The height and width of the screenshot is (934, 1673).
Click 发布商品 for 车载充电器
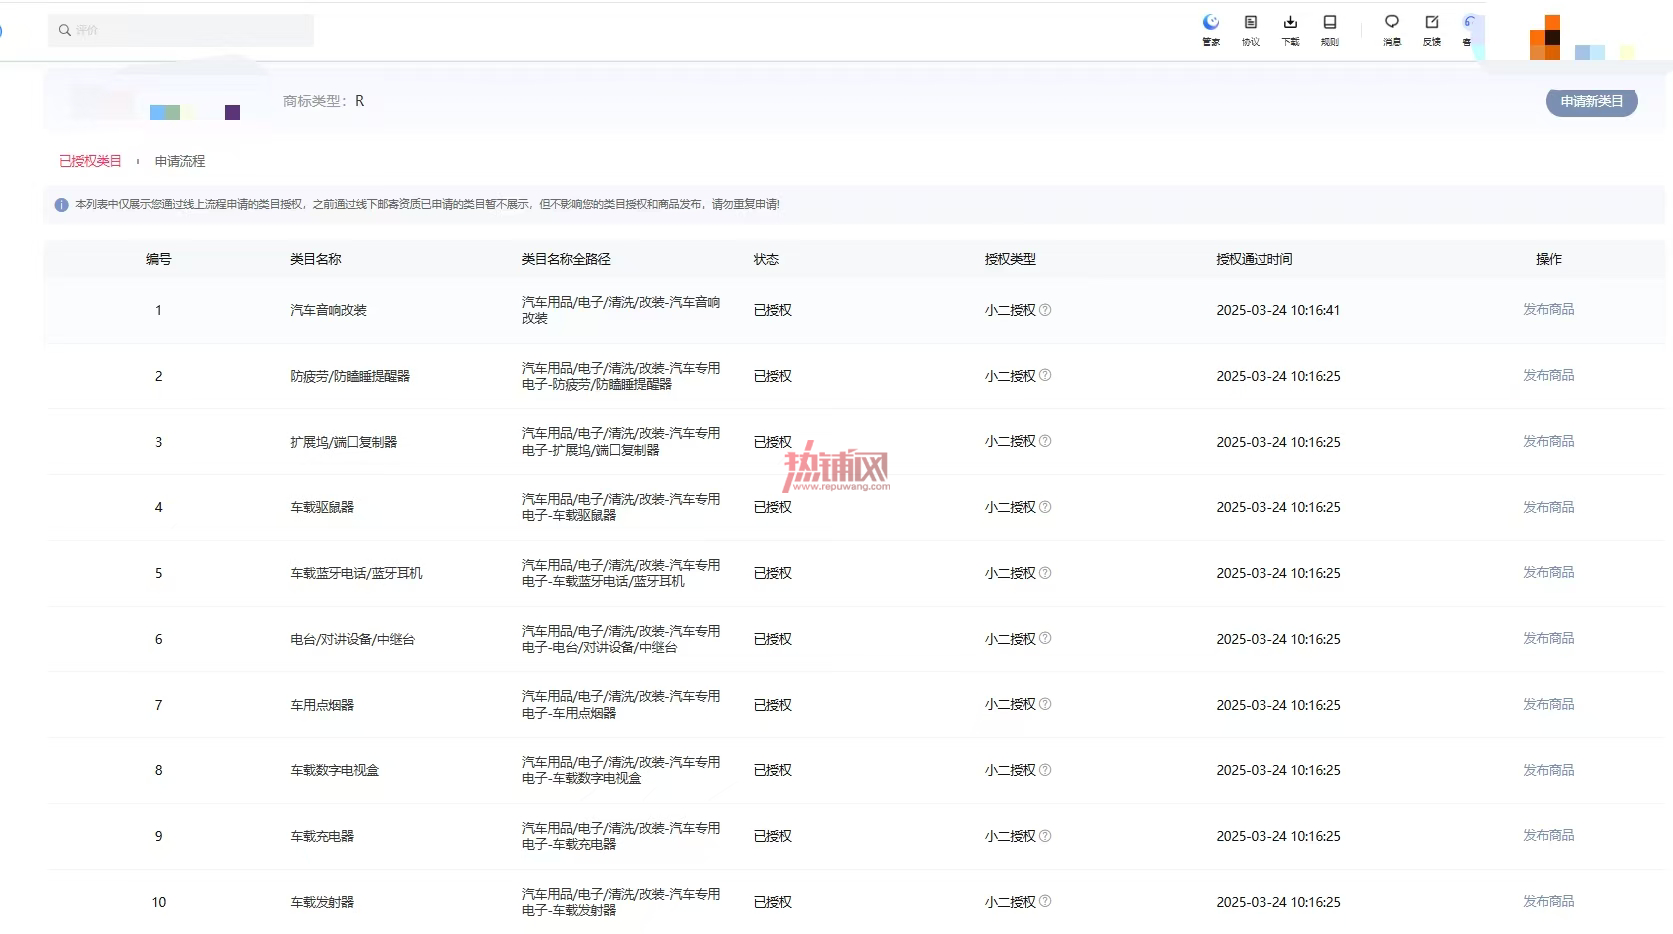tap(1548, 836)
